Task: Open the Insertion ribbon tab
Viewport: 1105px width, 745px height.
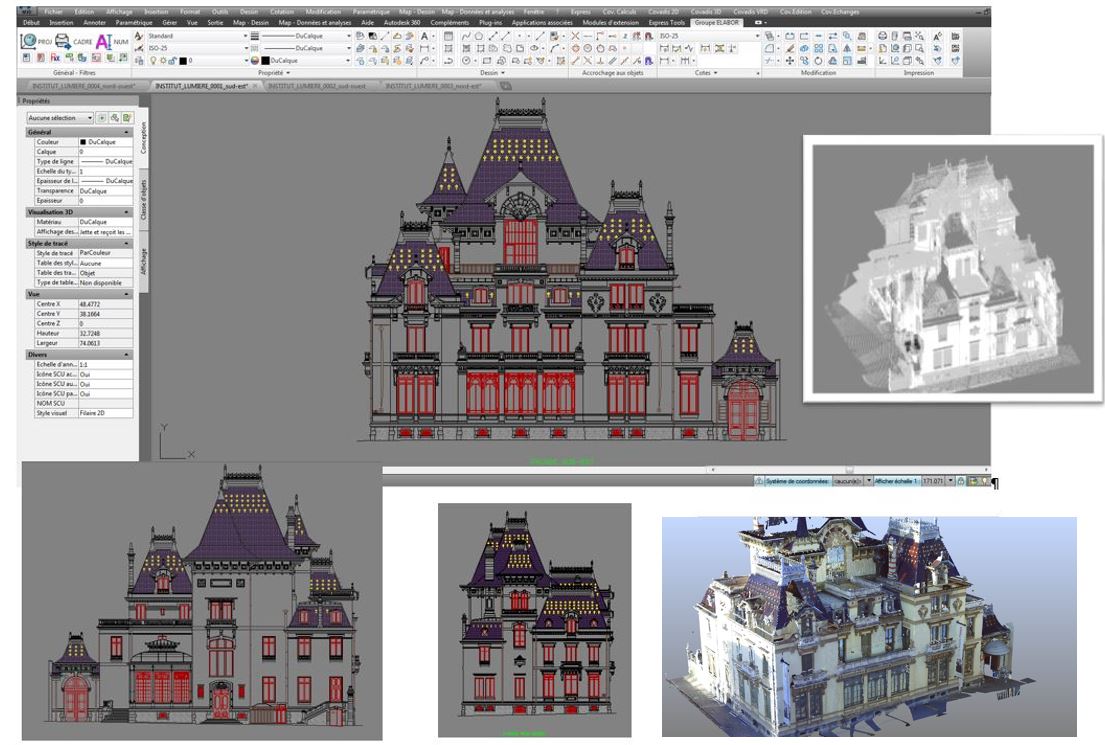Action: (62, 22)
